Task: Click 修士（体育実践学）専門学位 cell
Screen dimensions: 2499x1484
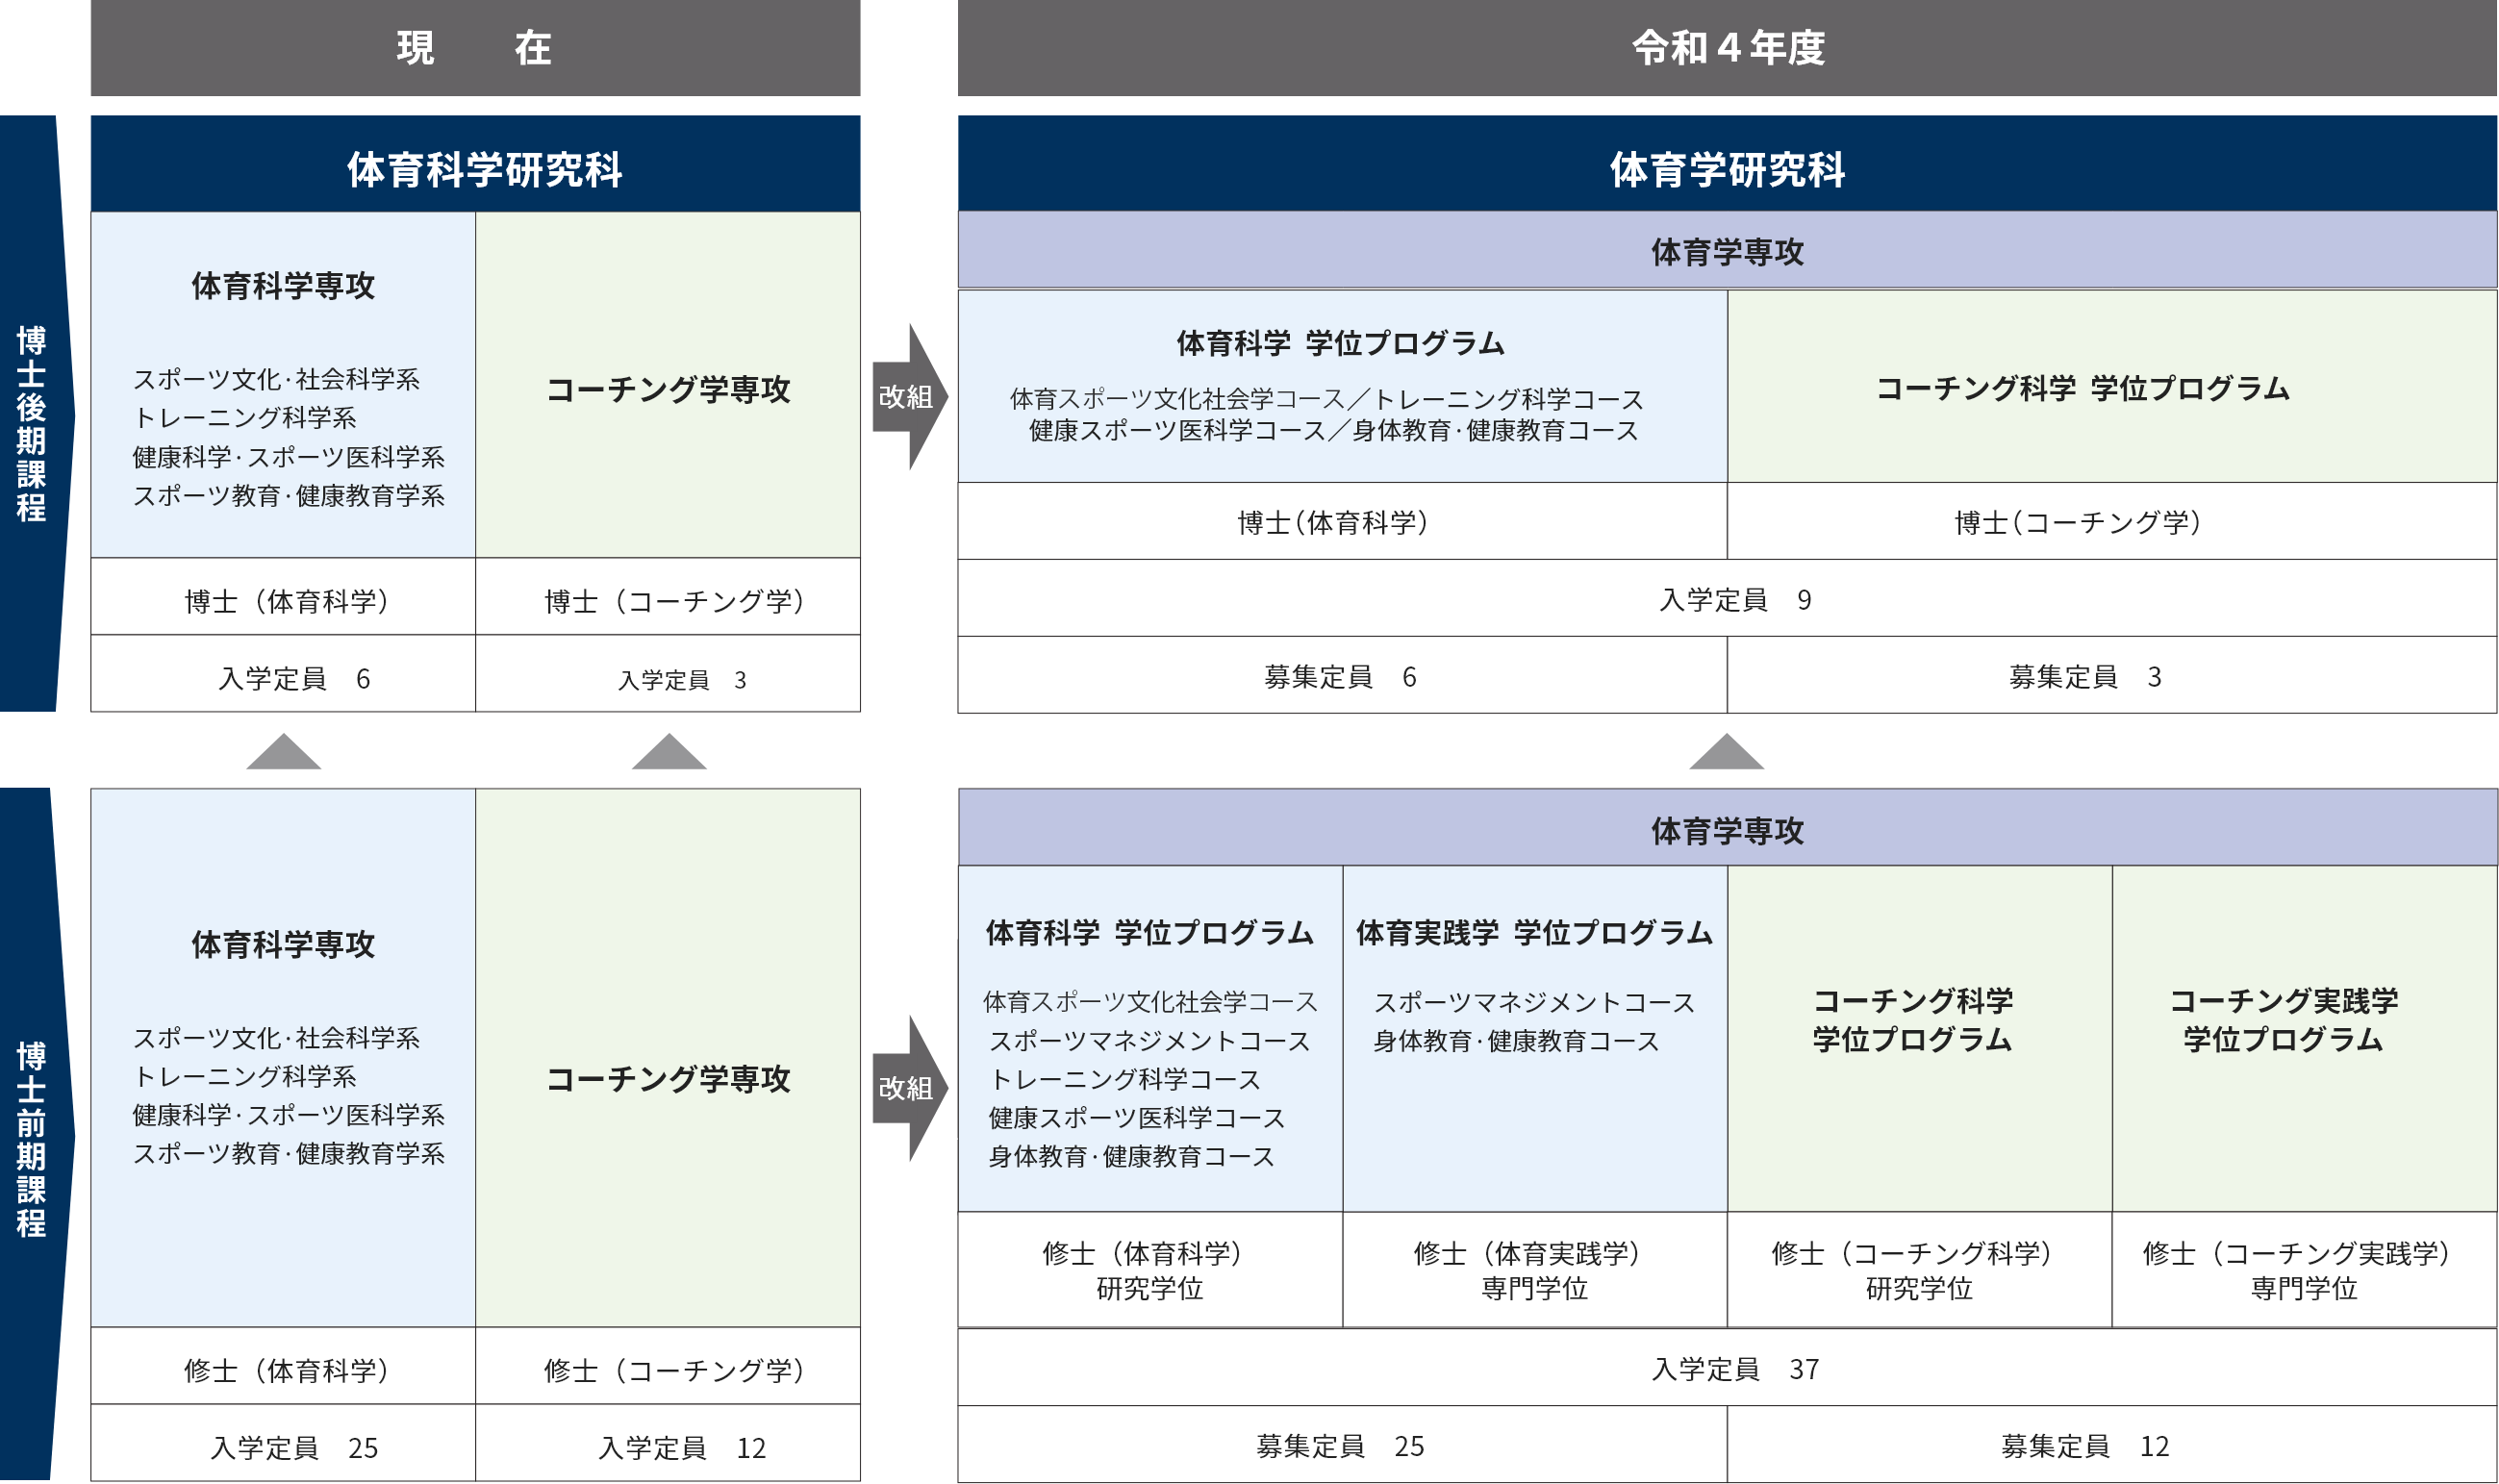Action: pyautogui.click(x=1535, y=1270)
